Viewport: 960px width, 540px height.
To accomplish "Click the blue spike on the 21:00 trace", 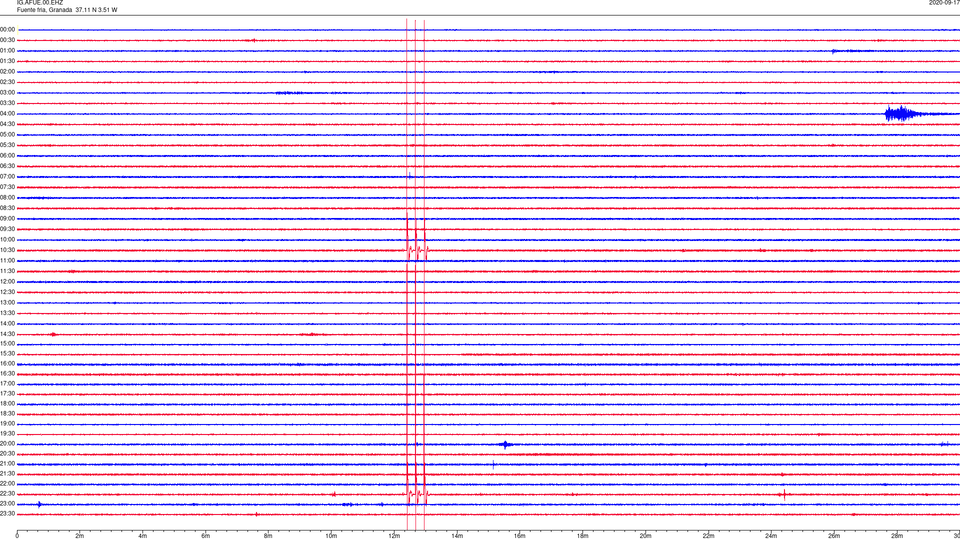I will [x=493, y=464].
